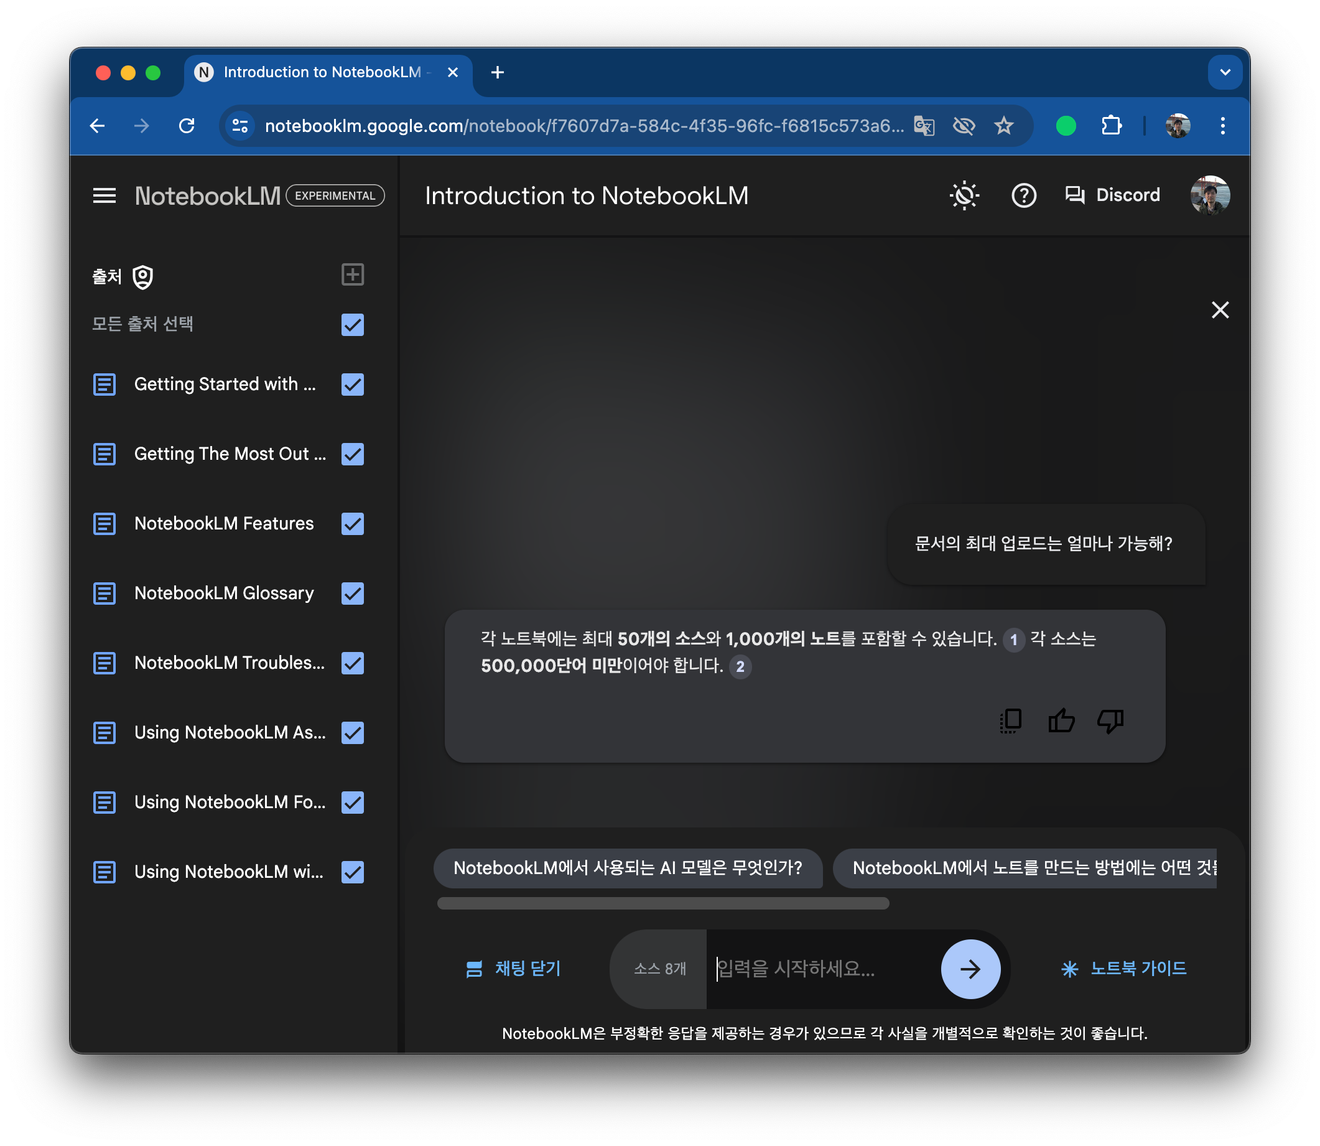Send the message with the arrow button
Screen dimensions: 1320x1146
pos(970,969)
